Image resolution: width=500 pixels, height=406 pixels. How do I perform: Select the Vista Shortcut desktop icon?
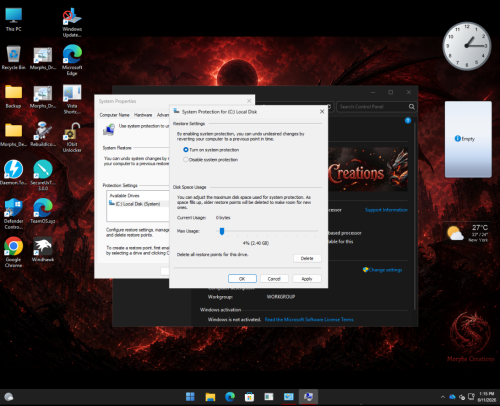[72, 99]
